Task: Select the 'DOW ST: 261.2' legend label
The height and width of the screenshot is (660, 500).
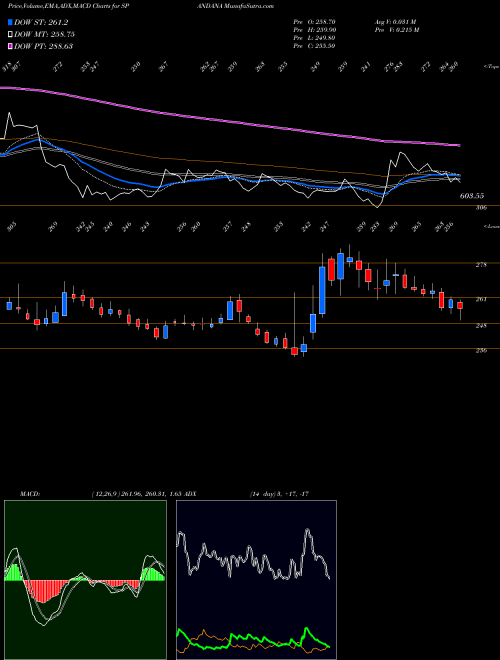Action: tap(41, 22)
